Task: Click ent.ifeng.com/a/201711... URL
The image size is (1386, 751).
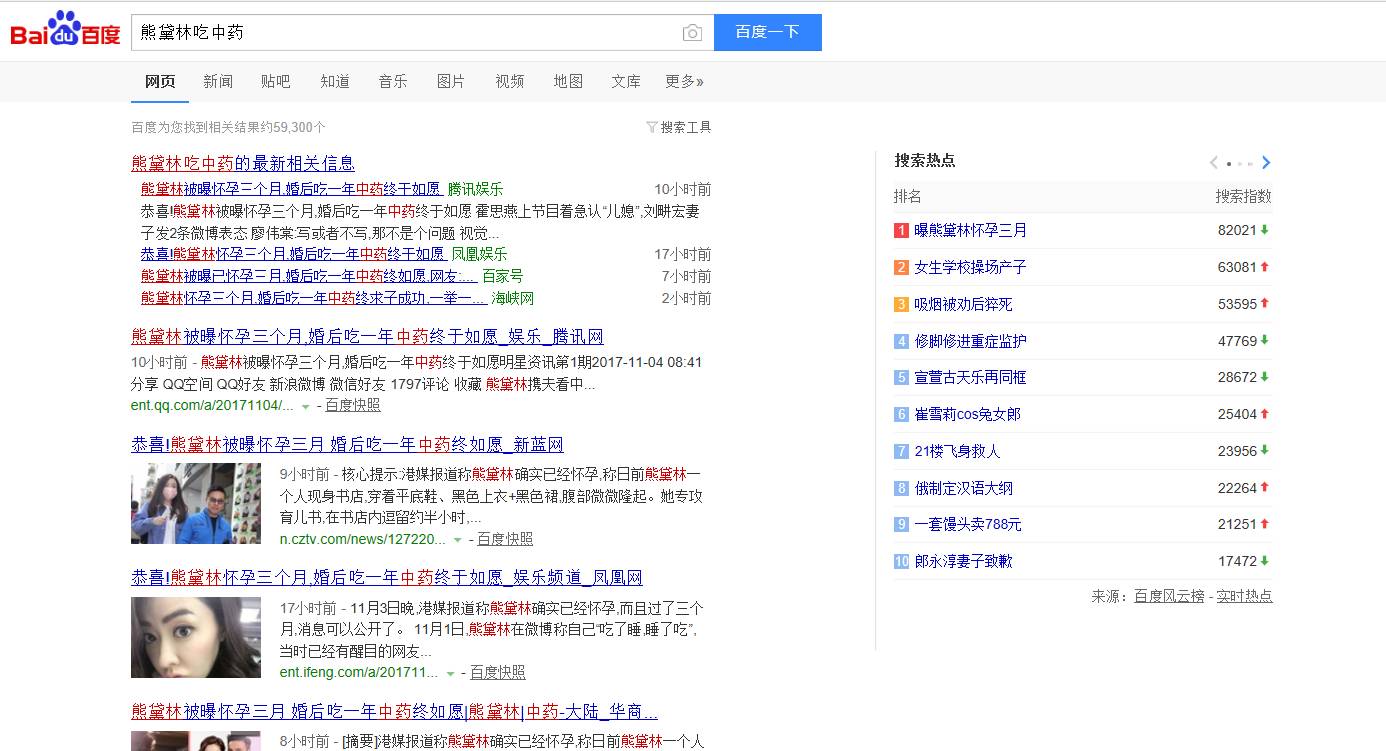Action: click(359, 672)
